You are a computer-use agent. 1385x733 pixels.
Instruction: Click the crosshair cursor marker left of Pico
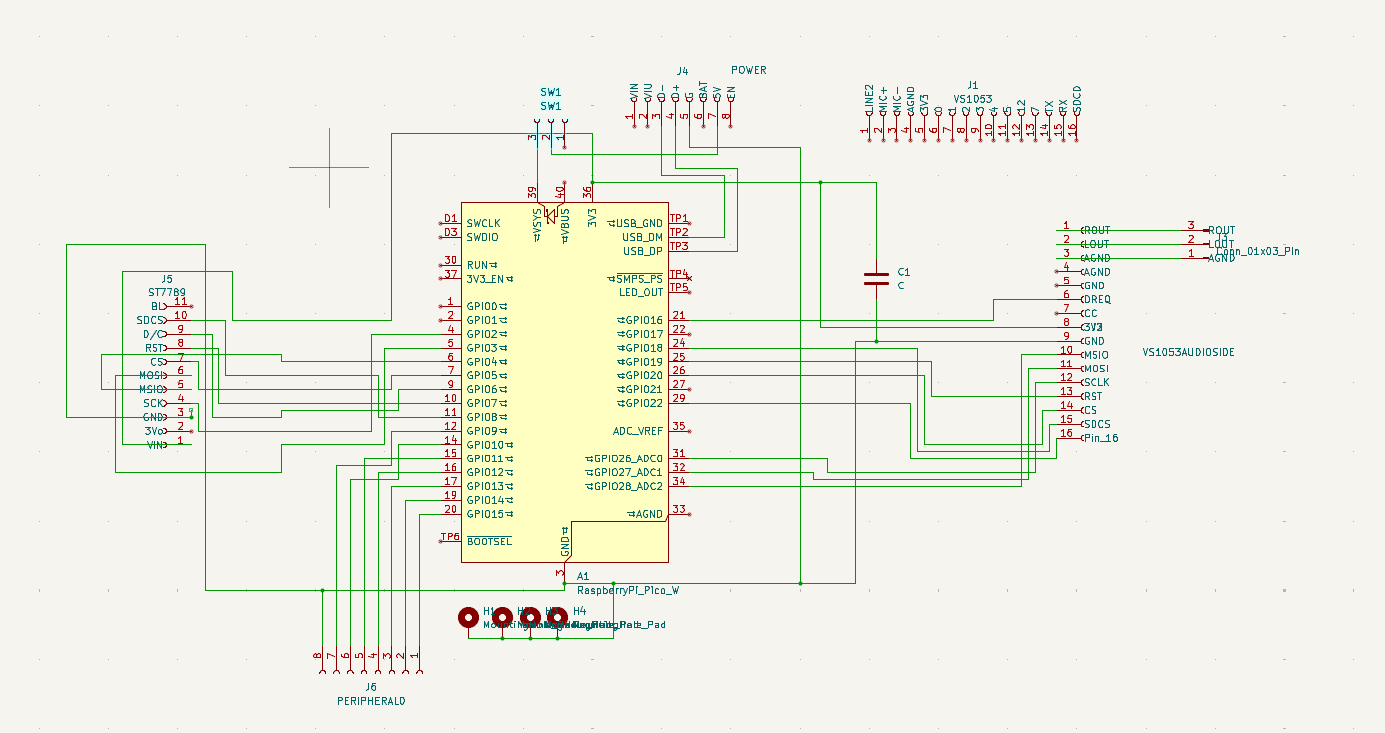[x=329, y=167]
